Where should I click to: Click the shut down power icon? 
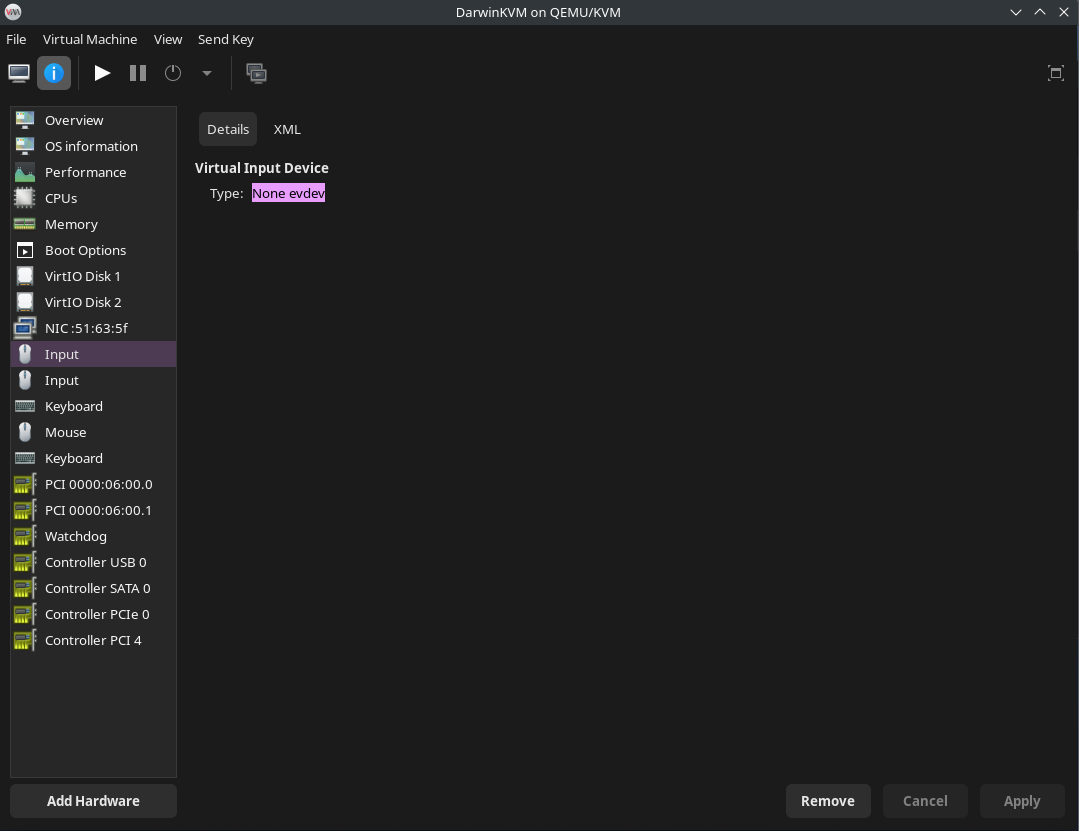tap(173, 73)
